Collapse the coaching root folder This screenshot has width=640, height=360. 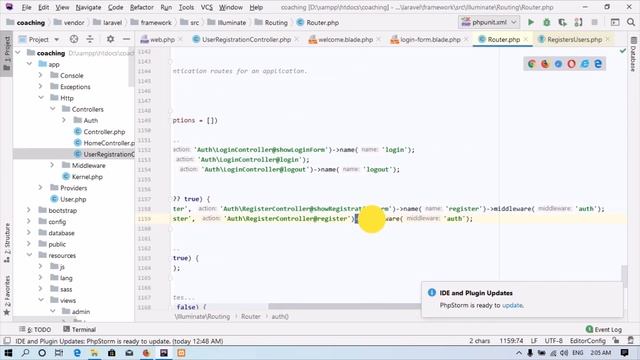pyautogui.click(x=18, y=53)
